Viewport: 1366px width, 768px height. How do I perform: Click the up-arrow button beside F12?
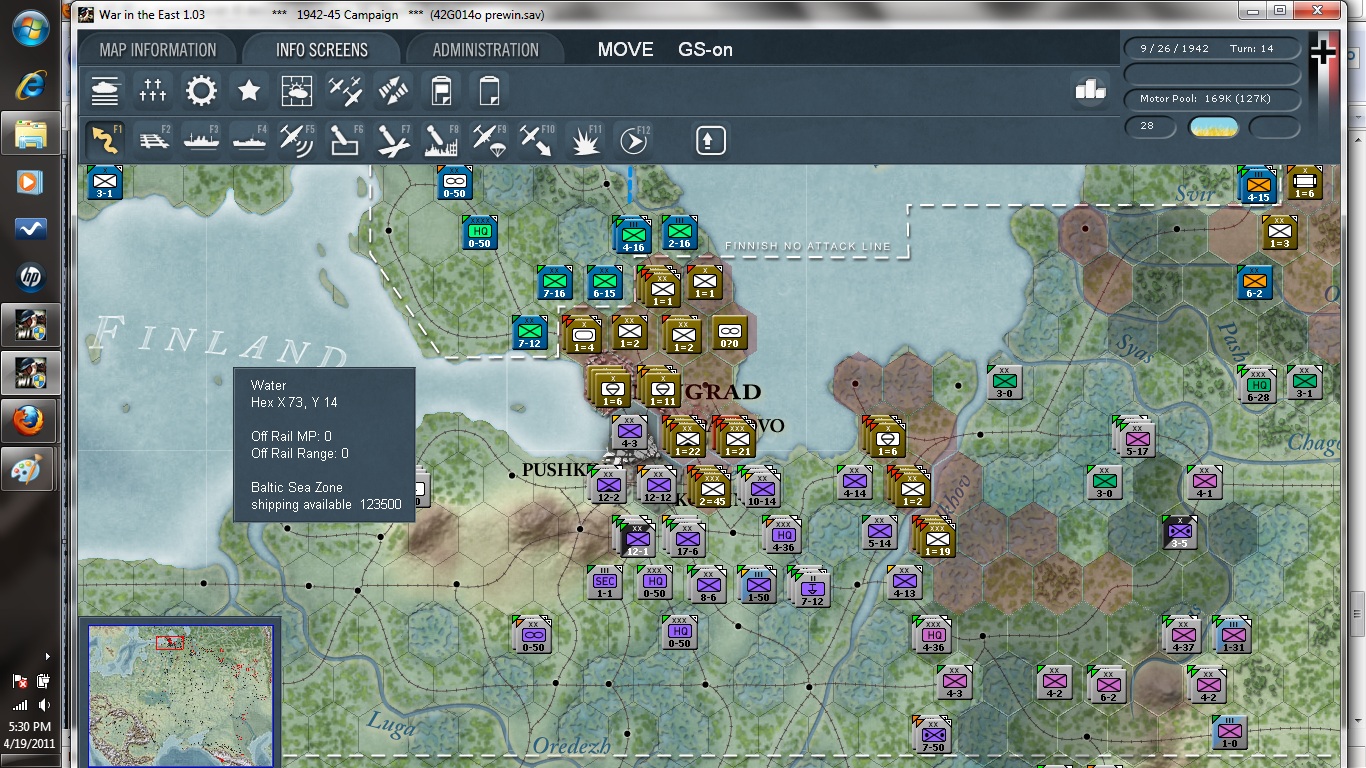pos(711,139)
